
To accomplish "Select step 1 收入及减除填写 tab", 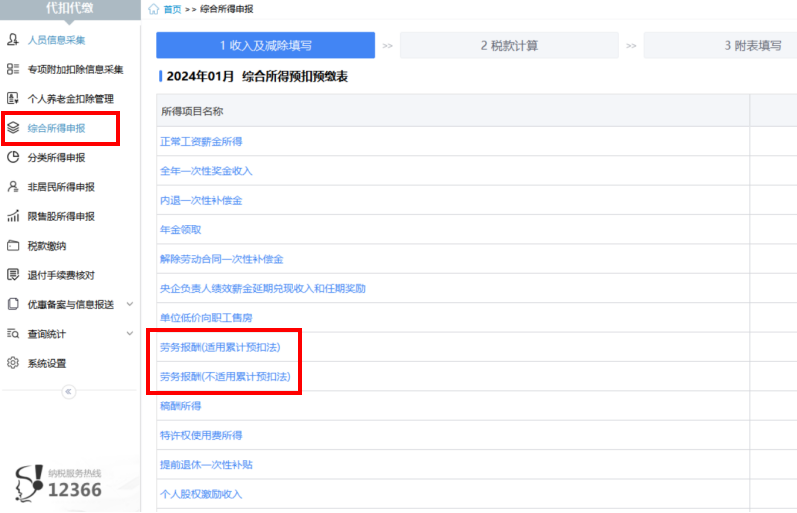I will [265, 45].
